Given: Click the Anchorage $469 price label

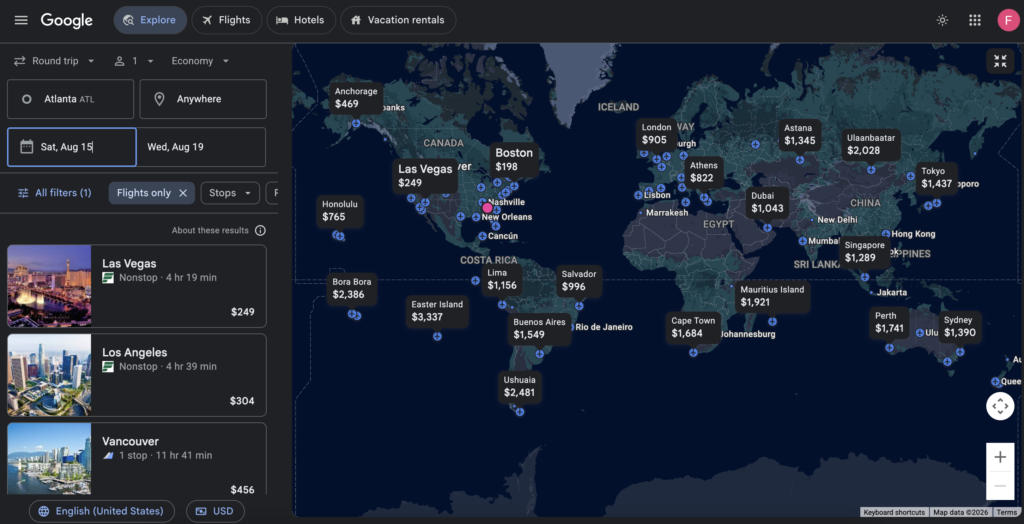Looking at the screenshot, I should 356,98.
